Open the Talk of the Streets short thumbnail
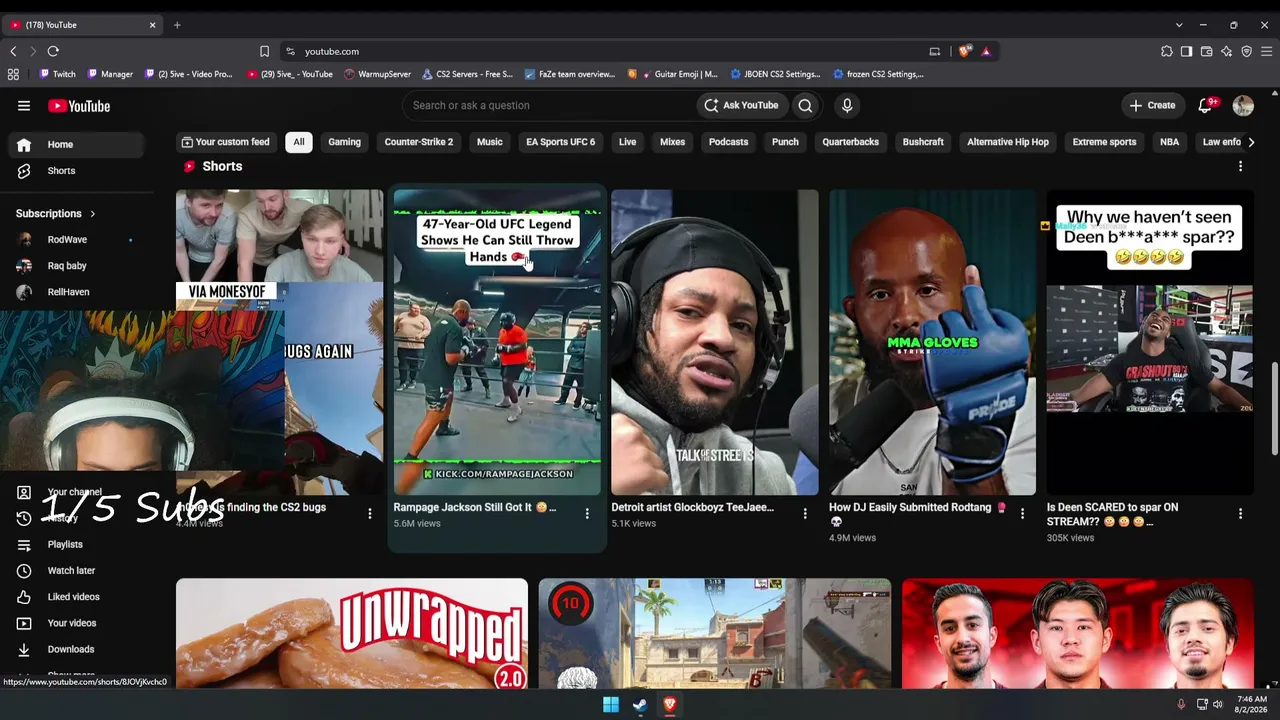This screenshot has width=1280, height=720. click(x=715, y=342)
